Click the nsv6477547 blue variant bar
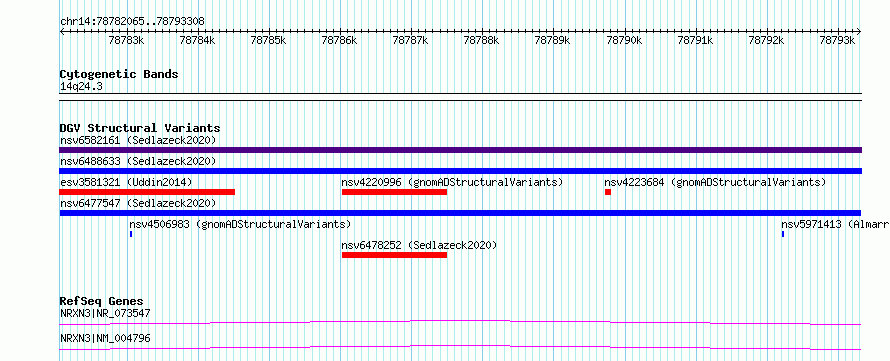890x361 pixels. pyautogui.click(x=460, y=213)
